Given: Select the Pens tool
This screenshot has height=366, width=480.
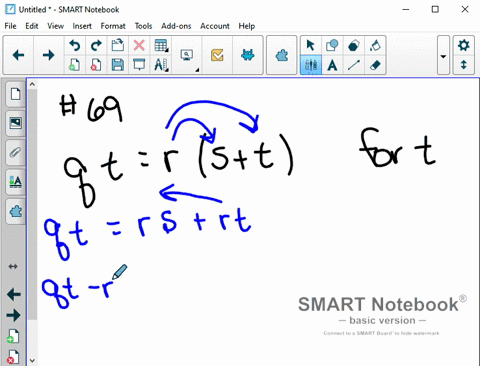Looking at the screenshot, I should [311, 65].
